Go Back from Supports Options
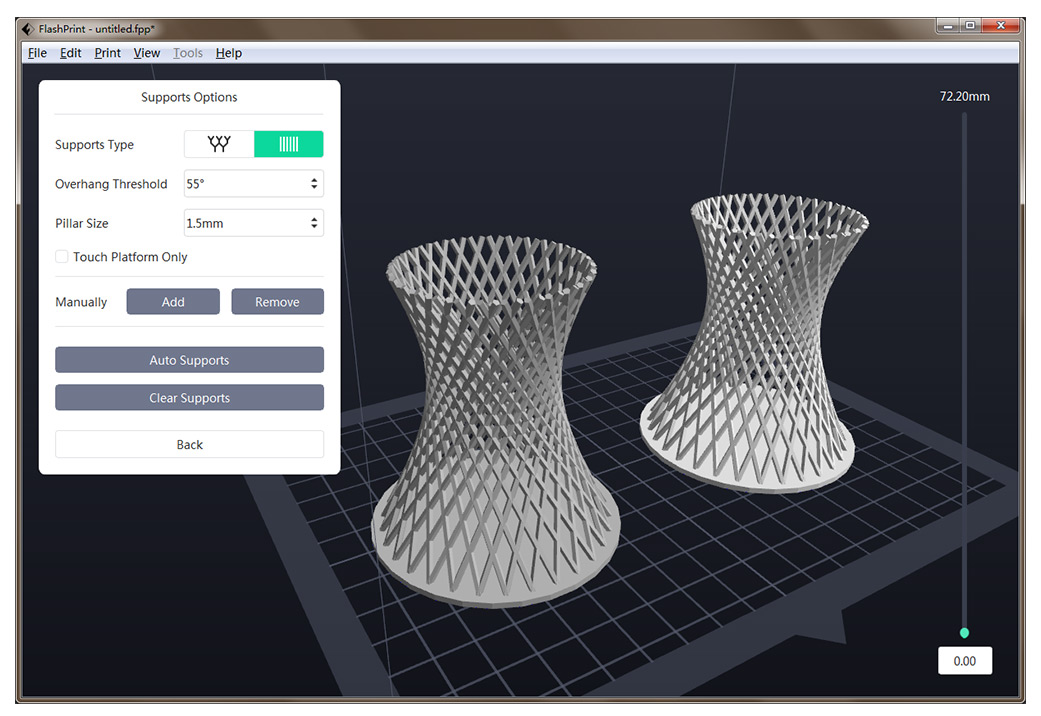 click(189, 444)
